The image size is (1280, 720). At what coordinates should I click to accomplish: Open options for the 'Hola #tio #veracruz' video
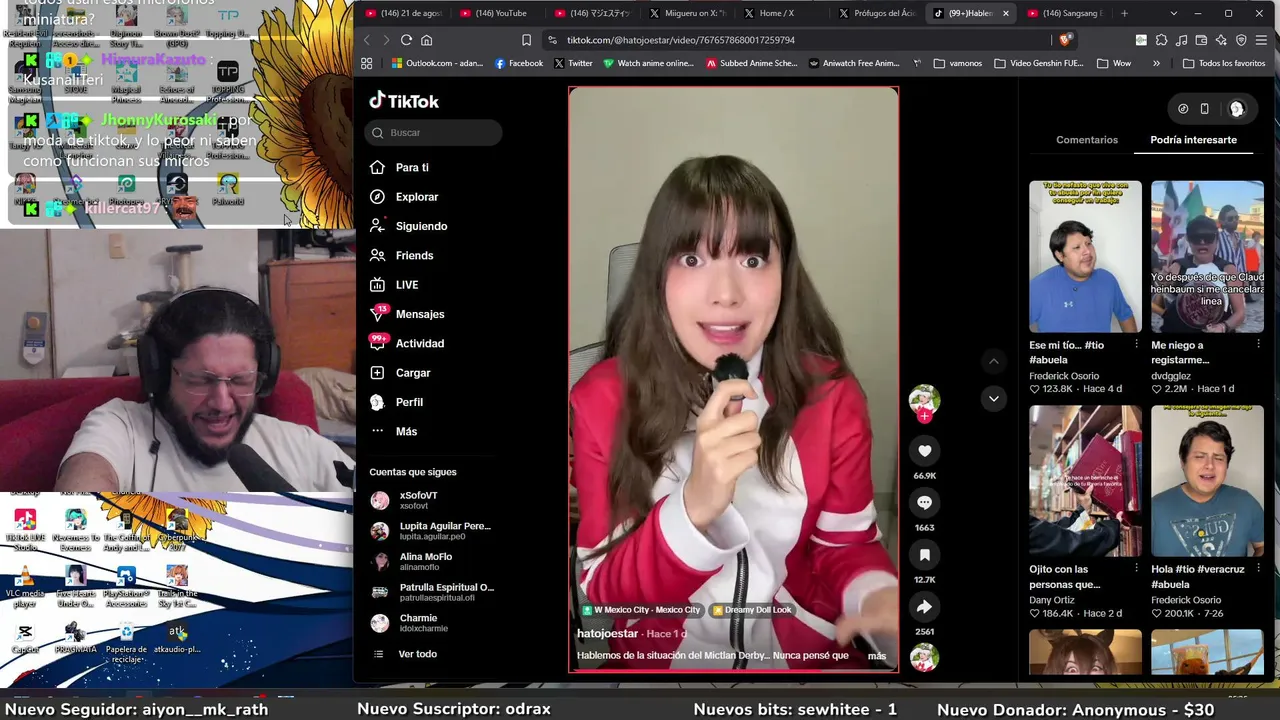click(x=1258, y=568)
